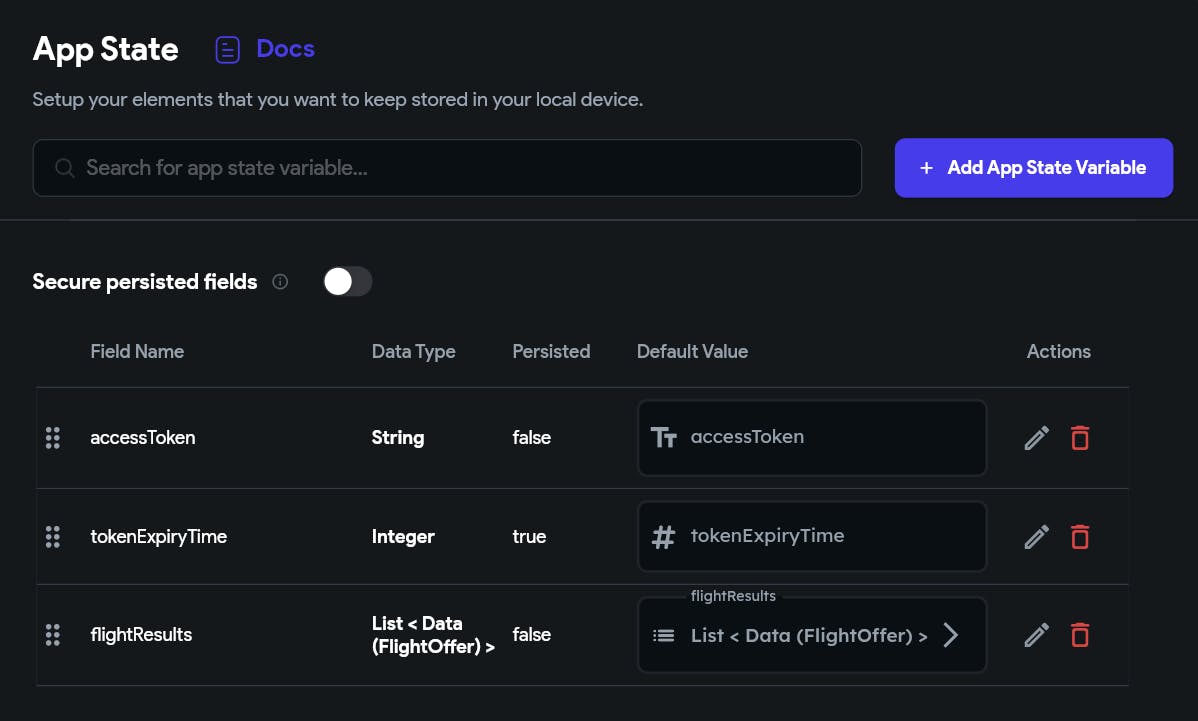The image size is (1198, 721).
Task: Click trash icon for tokenExpiryTime row
Action: click(x=1080, y=537)
